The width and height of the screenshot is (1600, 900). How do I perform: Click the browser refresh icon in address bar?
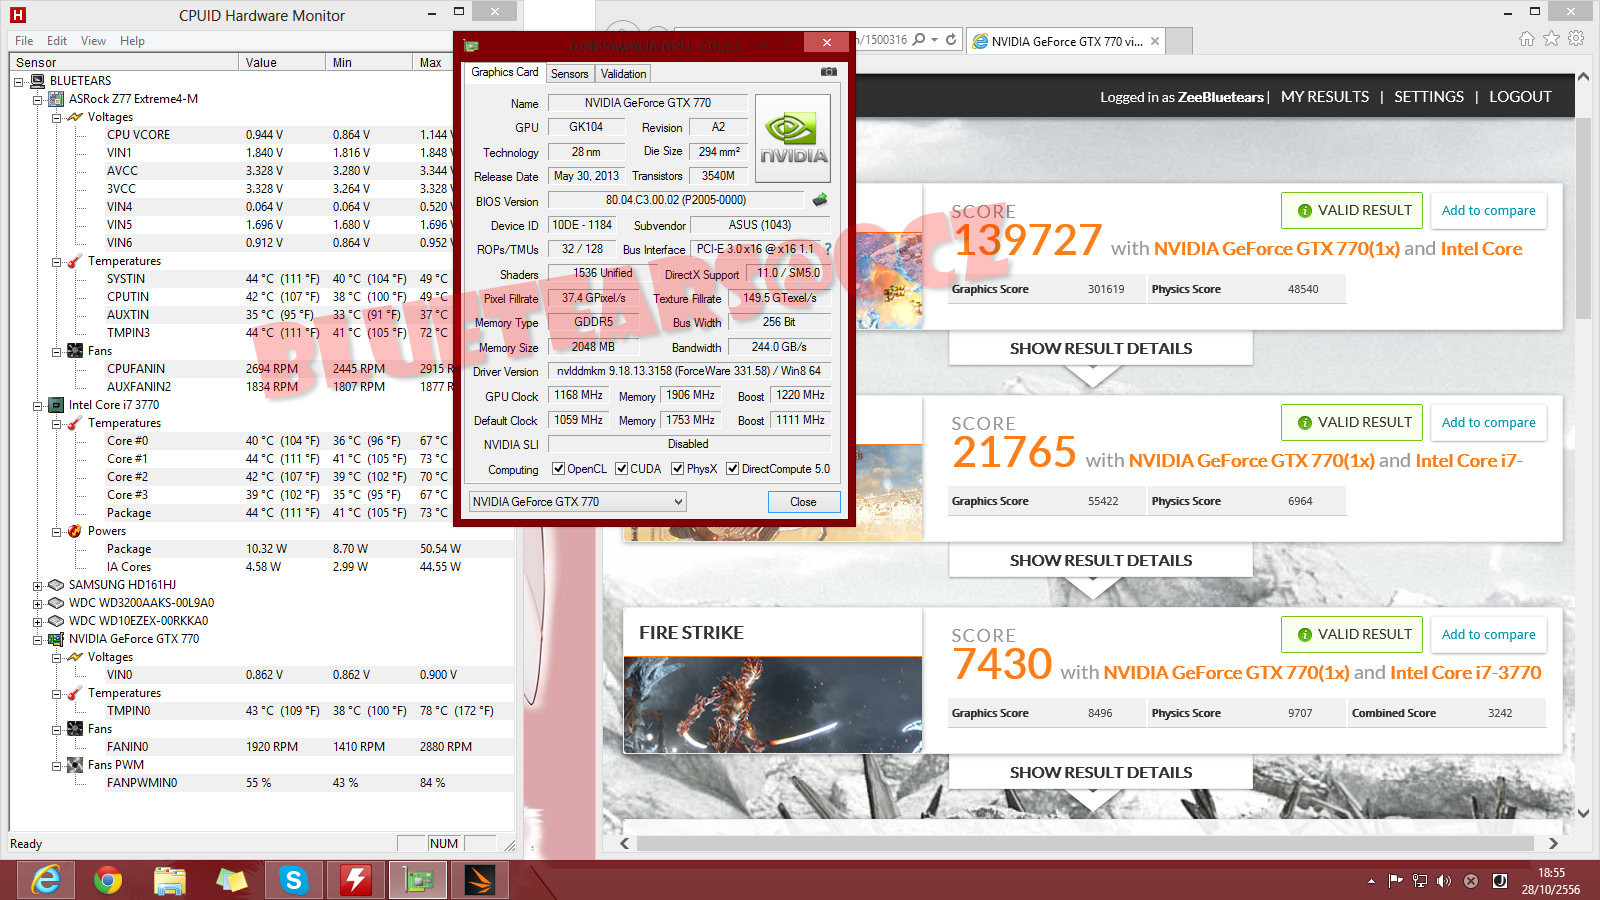coord(951,40)
